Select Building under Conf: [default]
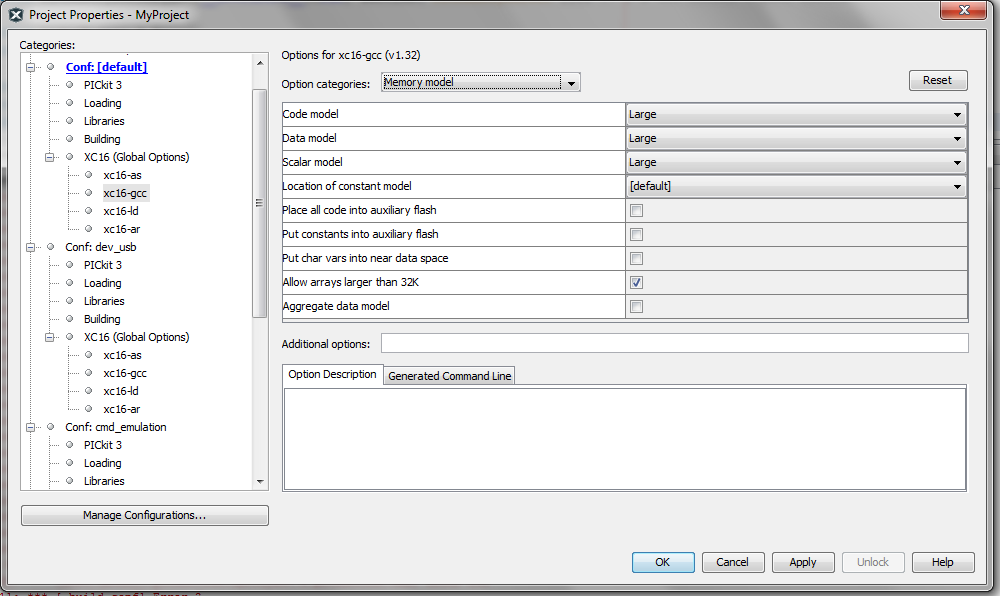Screen dimensions: 1000x596 tap(102, 139)
